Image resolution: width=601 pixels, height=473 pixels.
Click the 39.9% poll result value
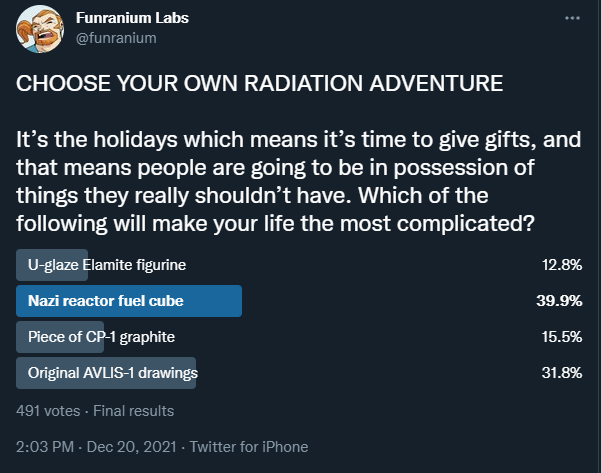click(559, 301)
